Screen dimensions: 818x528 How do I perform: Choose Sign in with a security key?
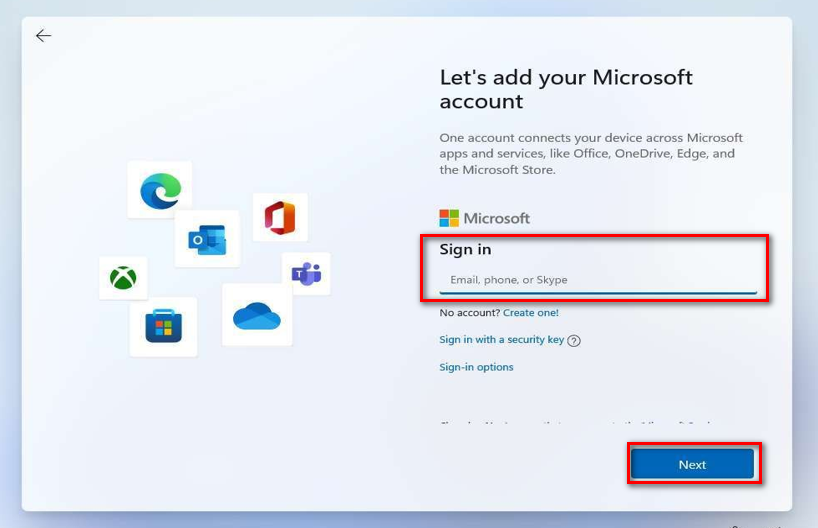(501, 340)
